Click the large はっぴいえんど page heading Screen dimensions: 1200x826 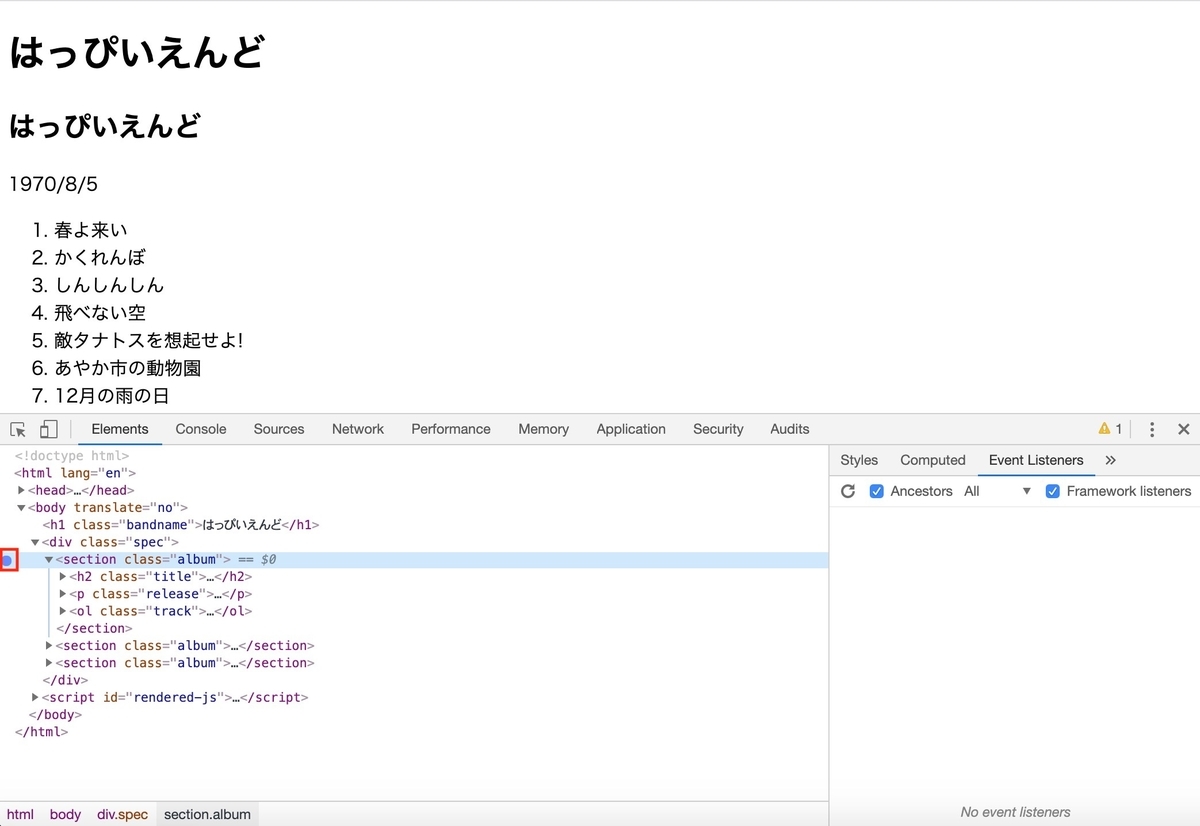click(136, 53)
